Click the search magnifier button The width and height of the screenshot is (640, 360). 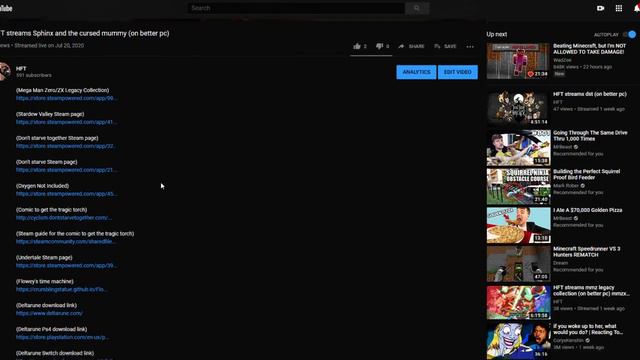point(417,8)
